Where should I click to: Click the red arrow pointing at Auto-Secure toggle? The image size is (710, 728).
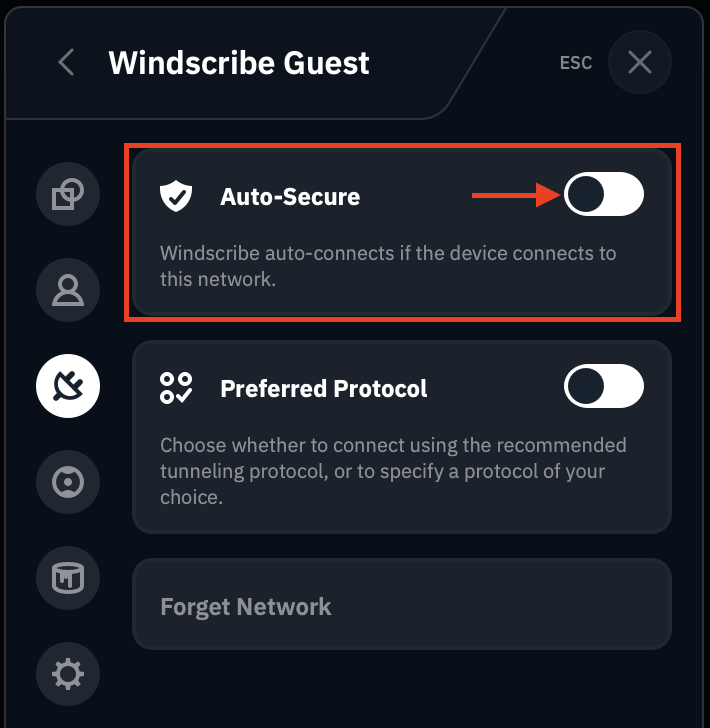[x=514, y=195]
